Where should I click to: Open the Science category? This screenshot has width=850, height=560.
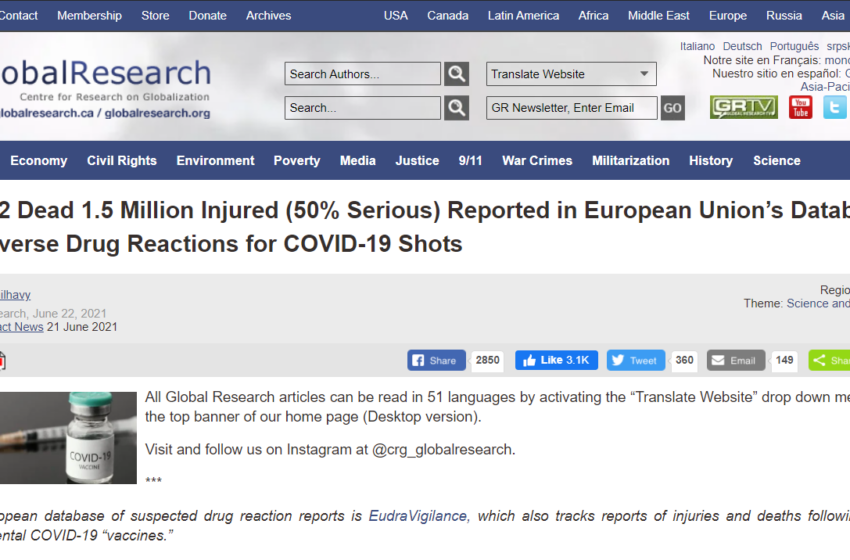point(776,160)
